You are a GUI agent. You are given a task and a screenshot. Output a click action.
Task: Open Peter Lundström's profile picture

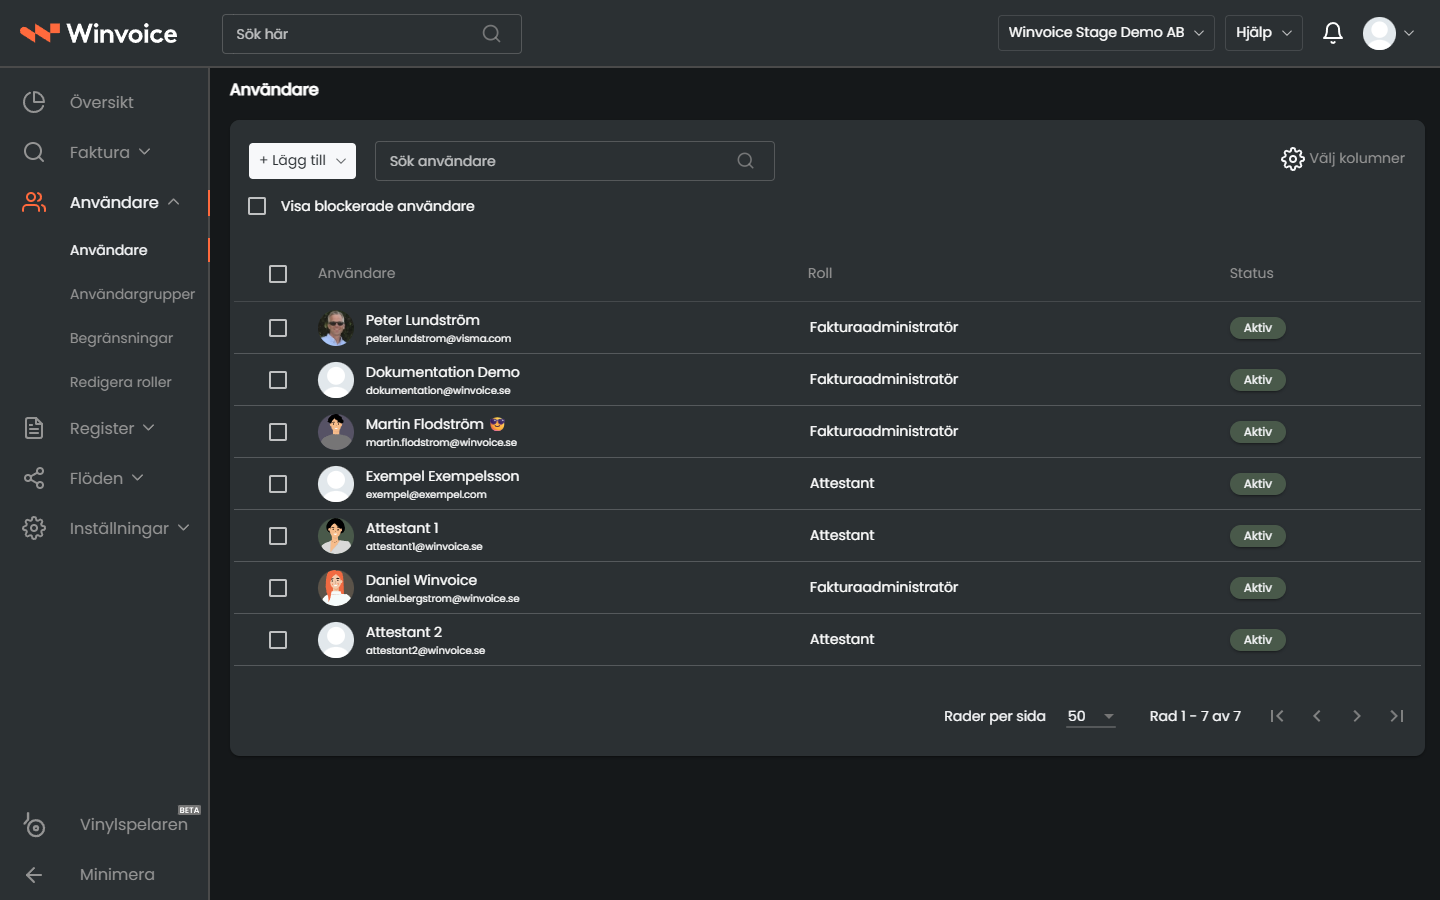(x=336, y=328)
